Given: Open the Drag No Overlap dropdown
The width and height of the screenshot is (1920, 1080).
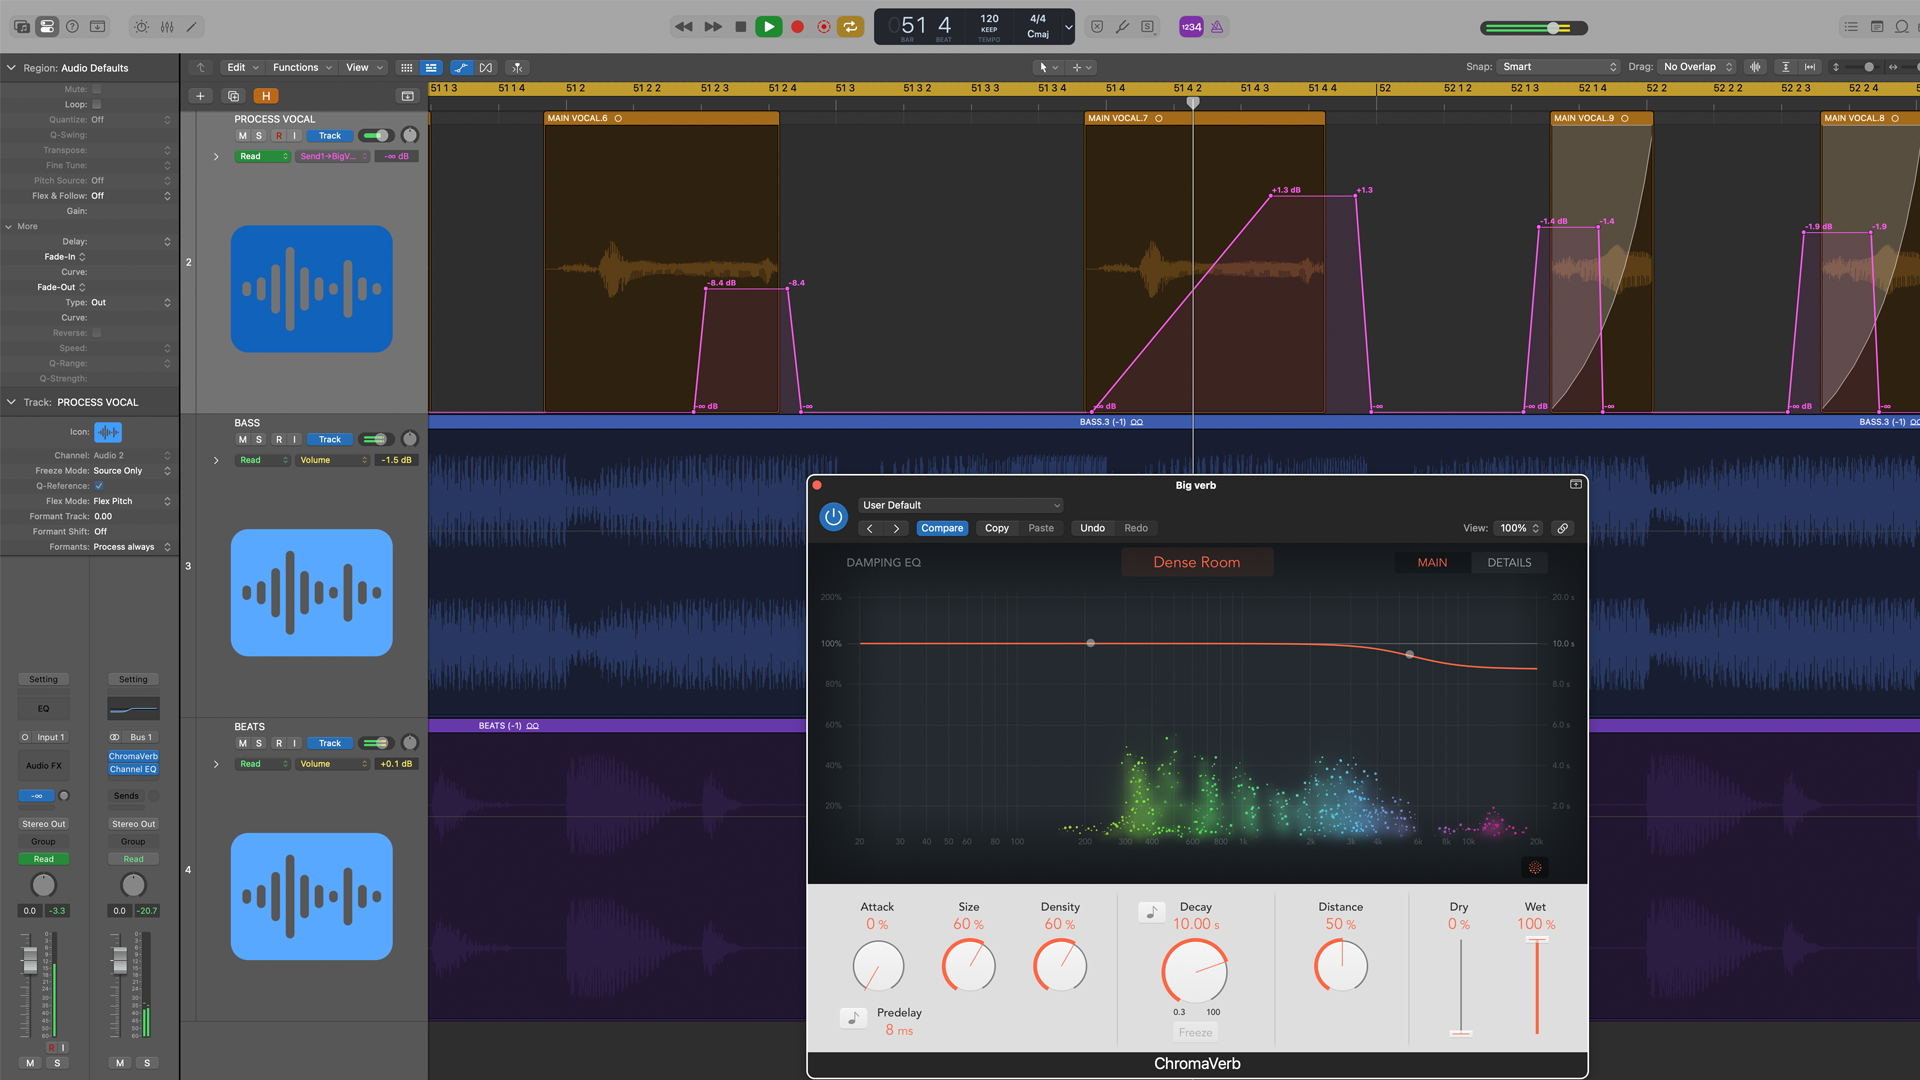Looking at the screenshot, I should click(x=1698, y=67).
